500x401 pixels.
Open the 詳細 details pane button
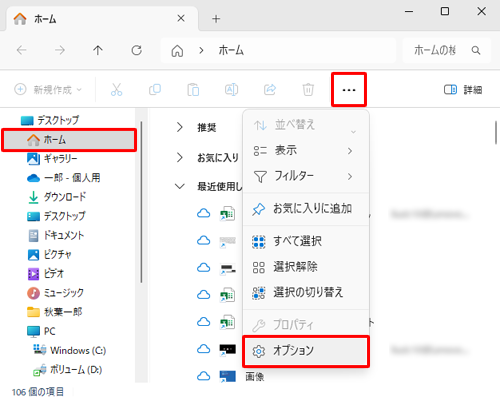click(x=463, y=90)
